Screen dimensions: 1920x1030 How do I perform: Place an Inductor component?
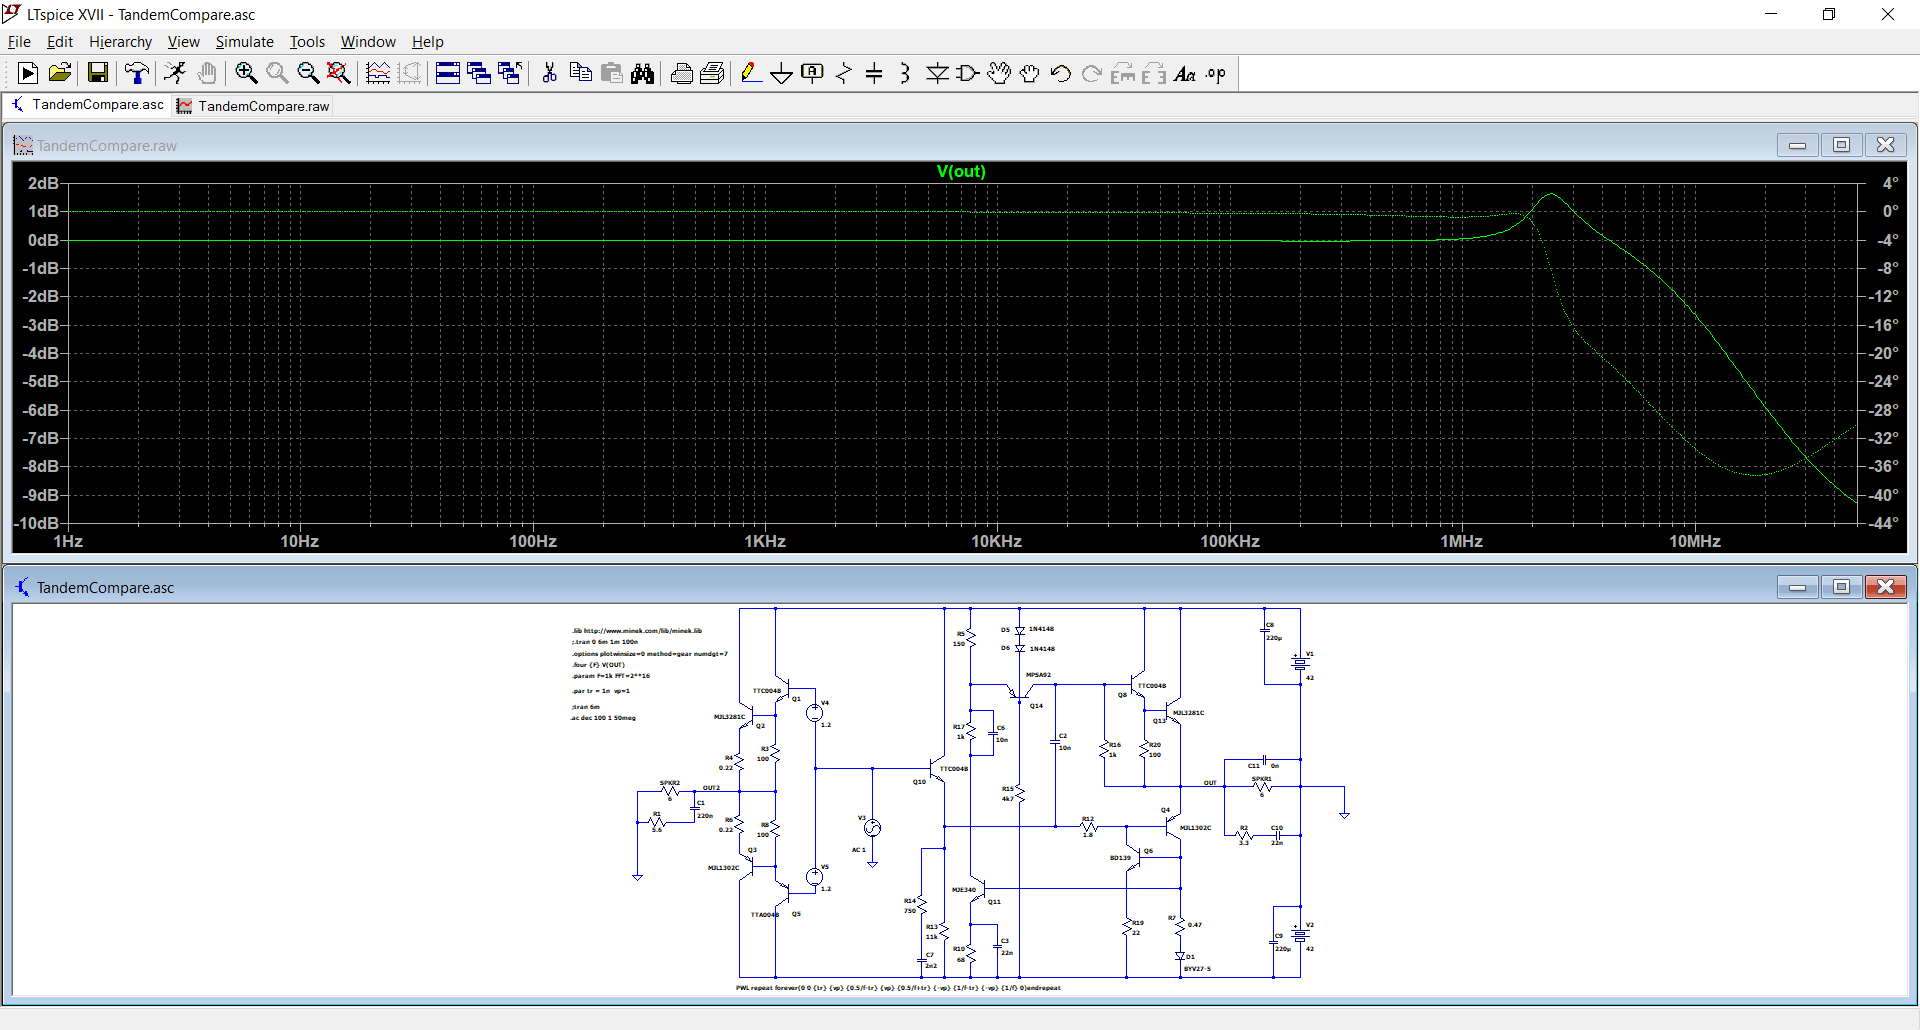pyautogui.click(x=905, y=73)
